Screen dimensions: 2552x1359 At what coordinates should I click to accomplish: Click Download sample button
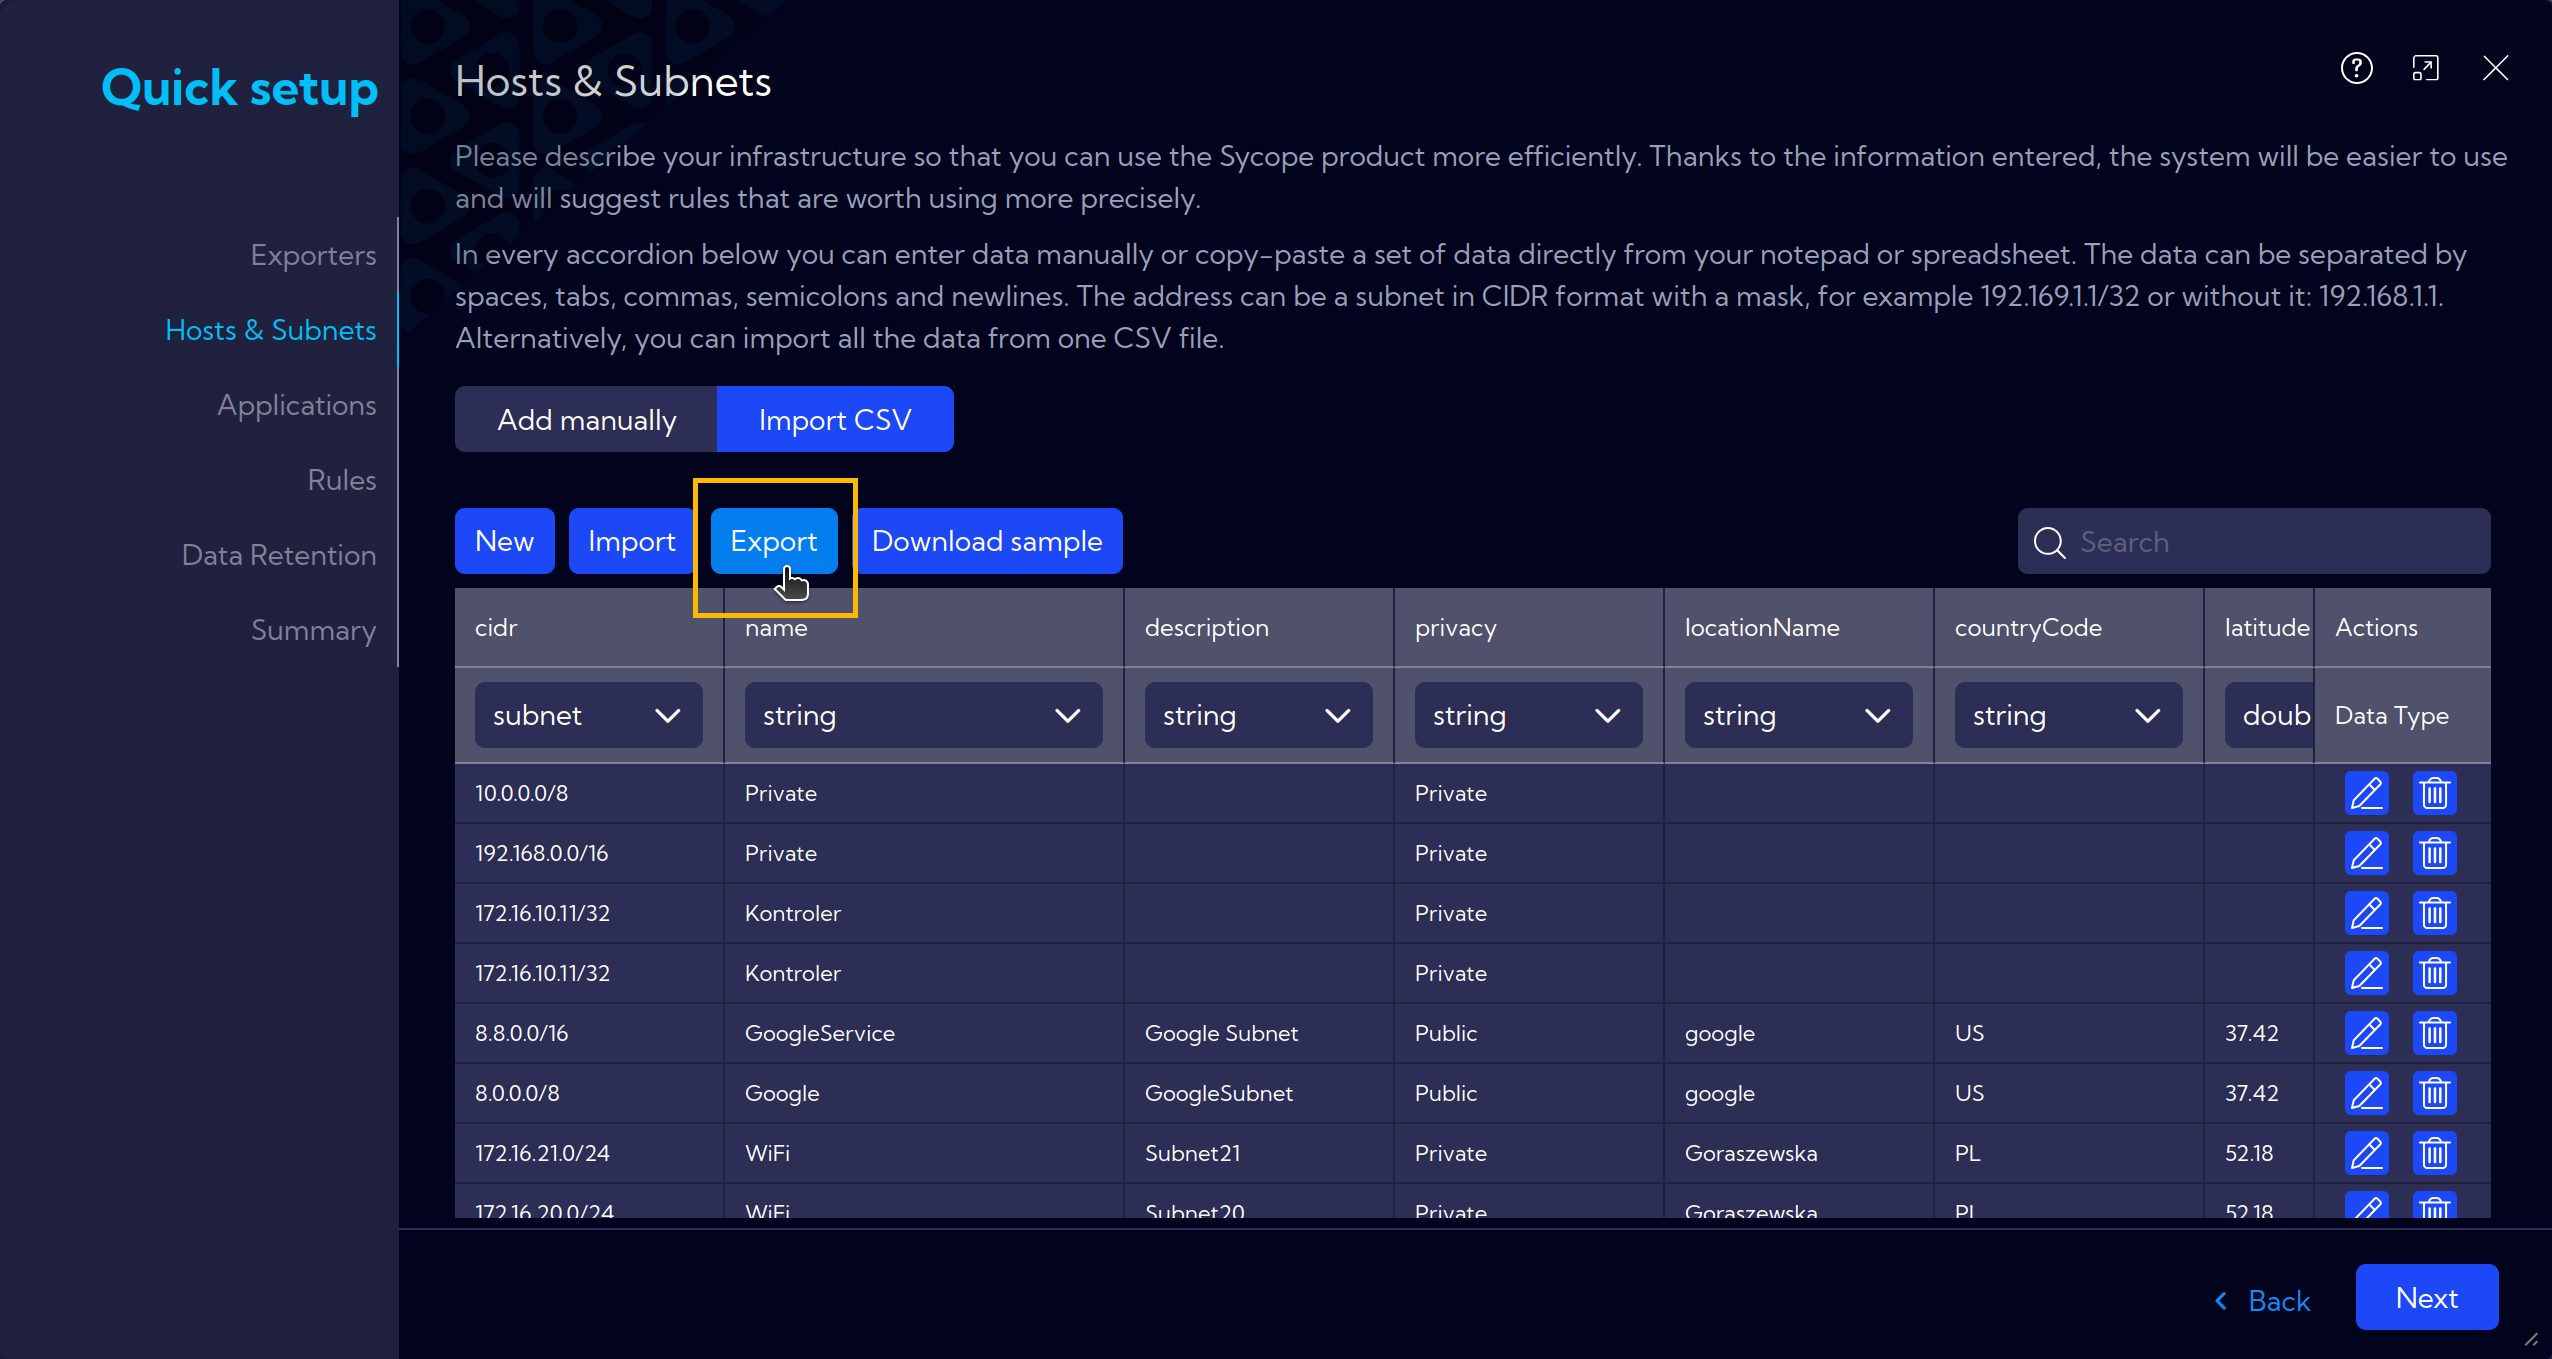(987, 541)
